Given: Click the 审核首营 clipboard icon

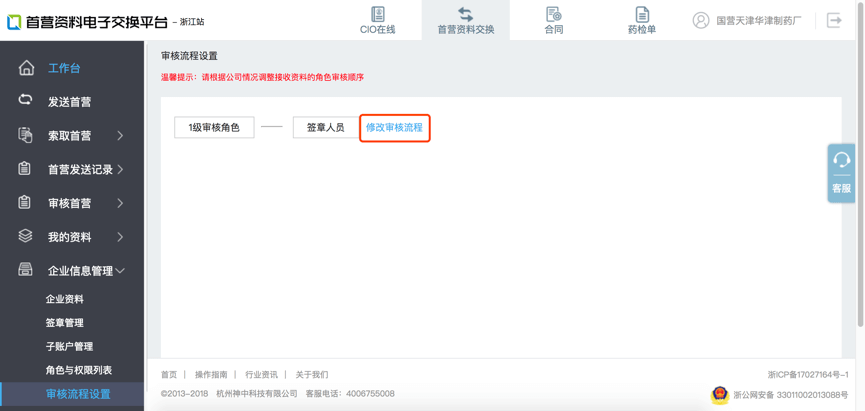Looking at the screenshot, I should coord(25,202).
